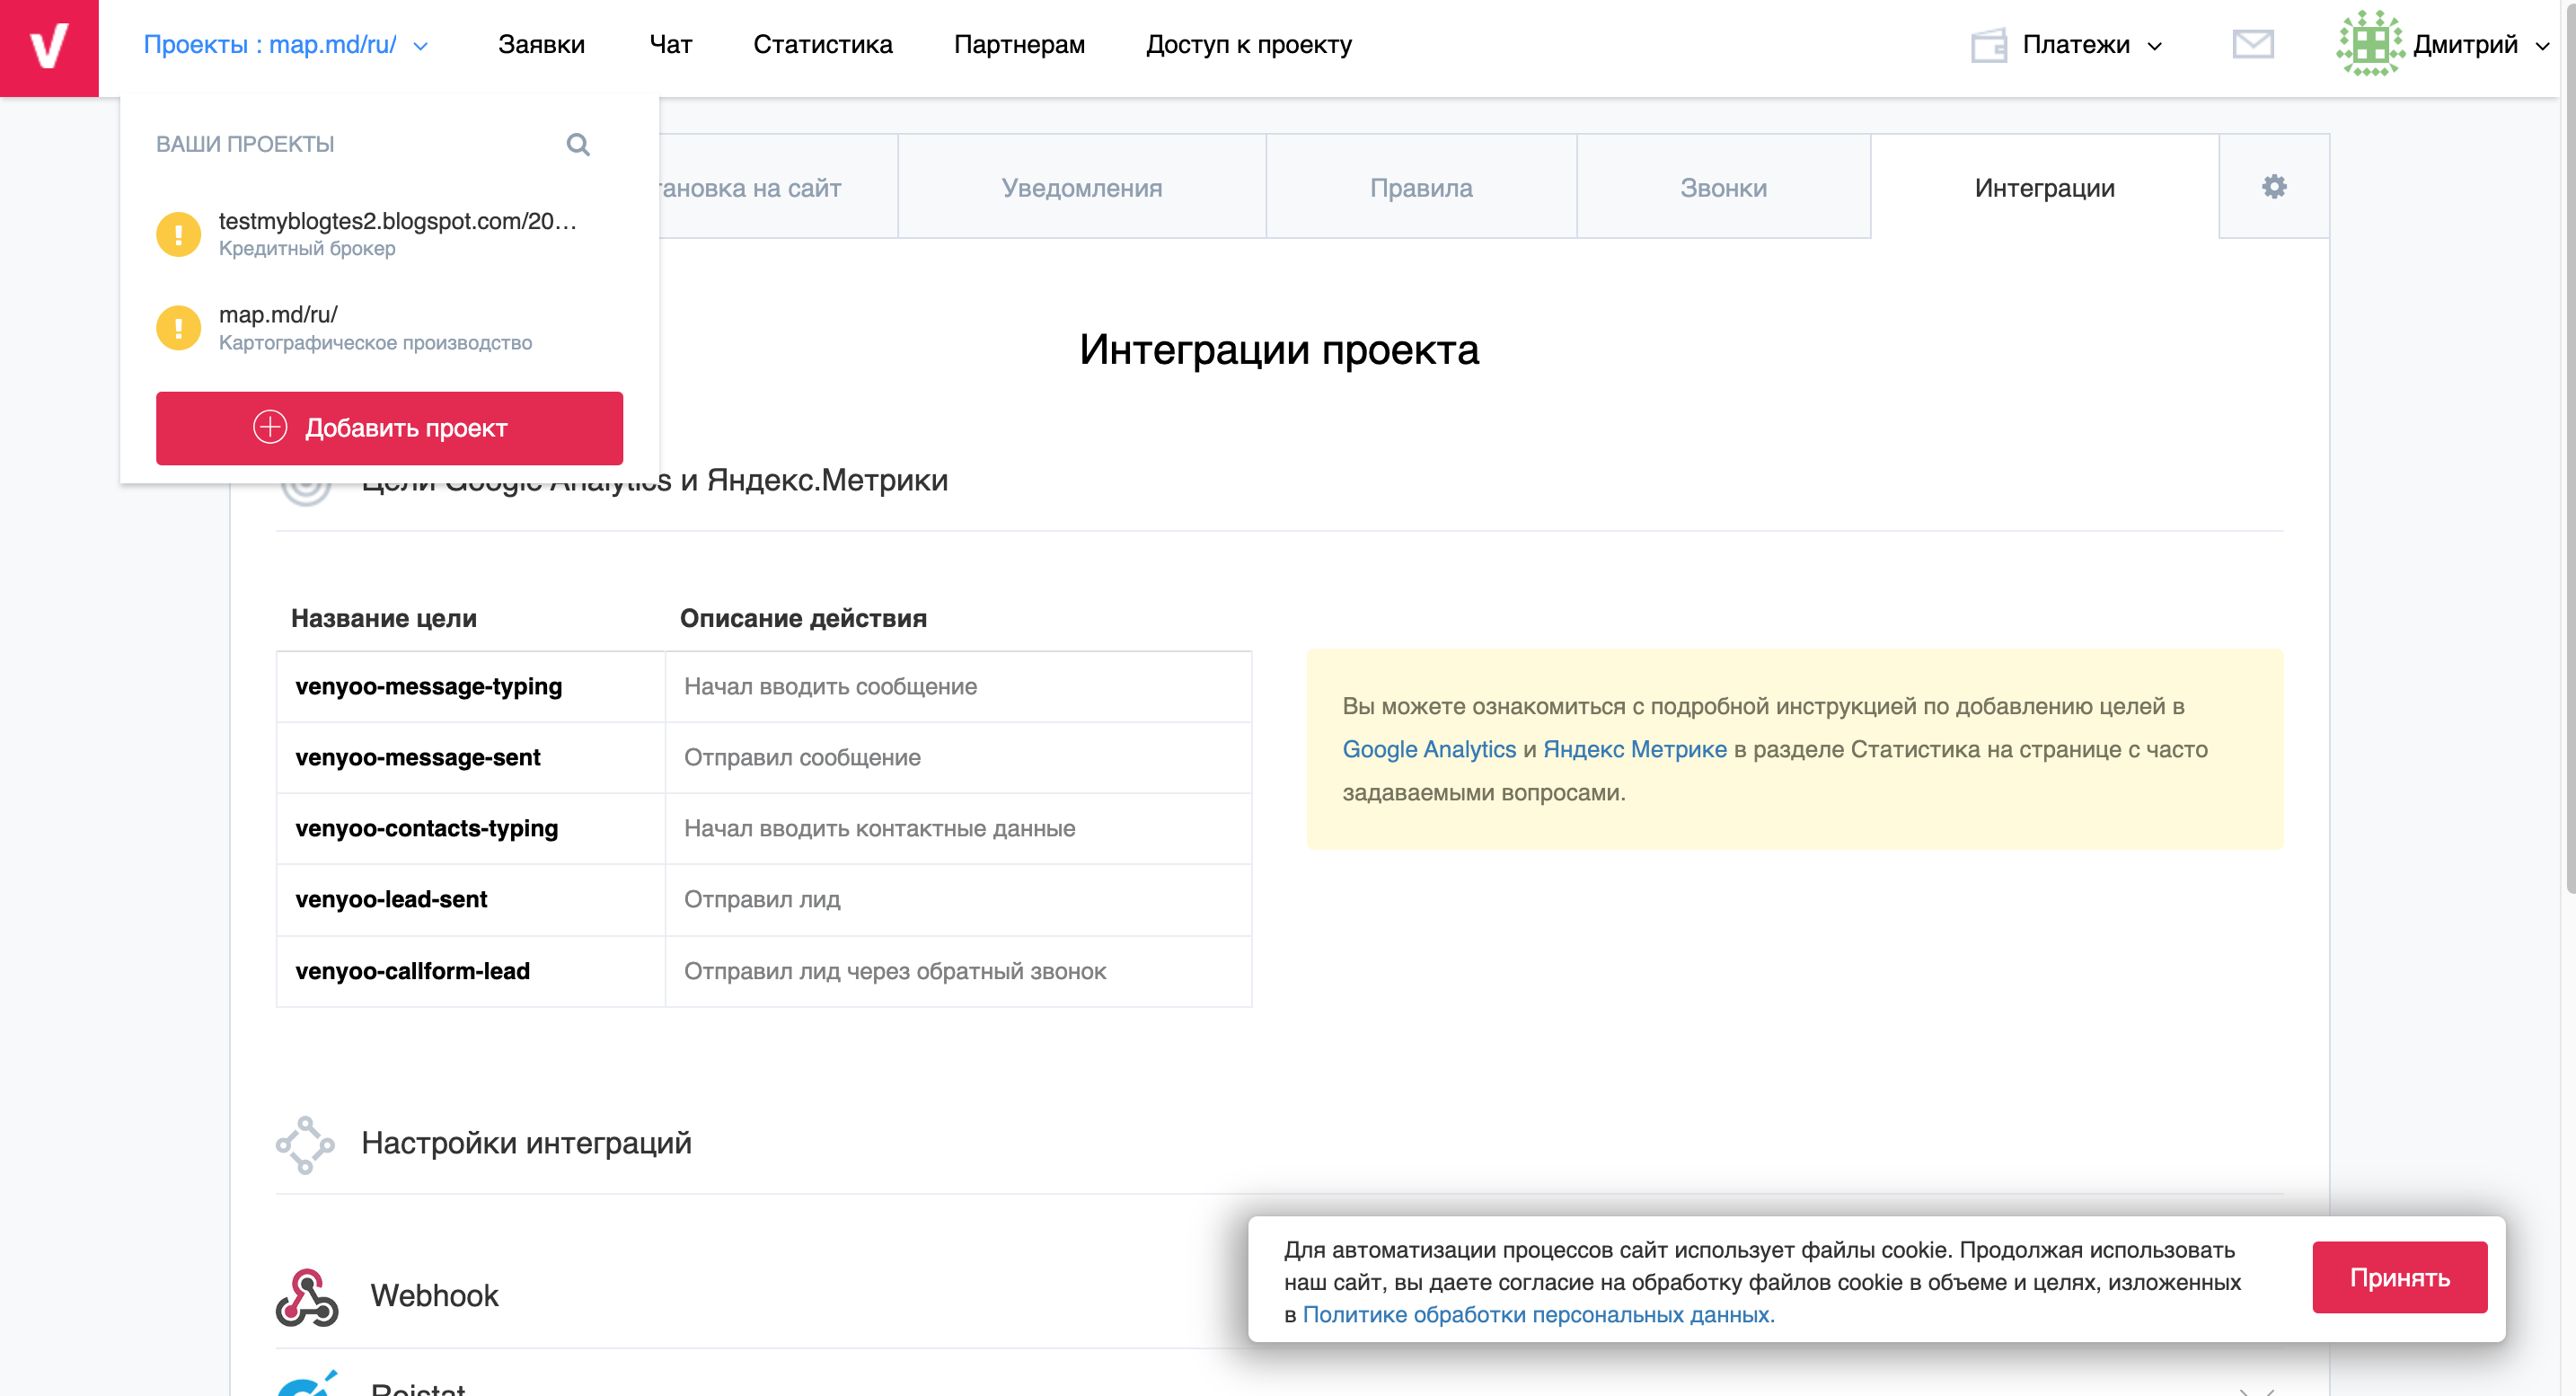Open the mail envelope icon

pos(2253,45)
